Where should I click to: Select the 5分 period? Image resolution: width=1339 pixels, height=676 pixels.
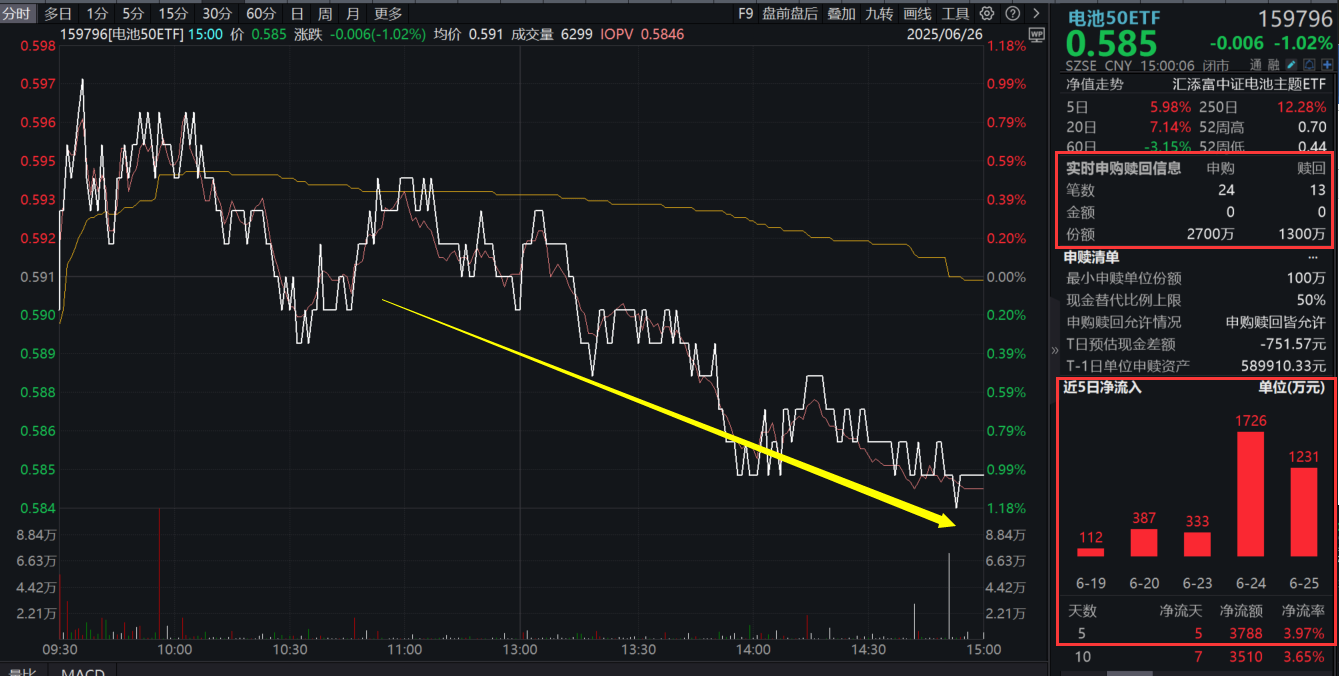tap(133, 13)
